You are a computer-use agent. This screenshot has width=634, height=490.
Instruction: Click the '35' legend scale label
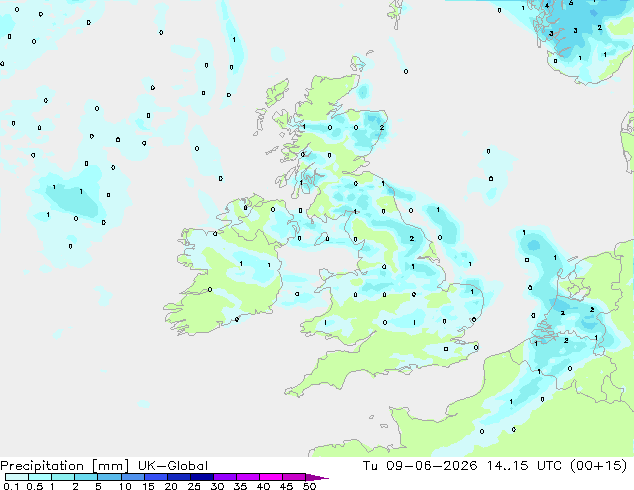click(240, 486)
